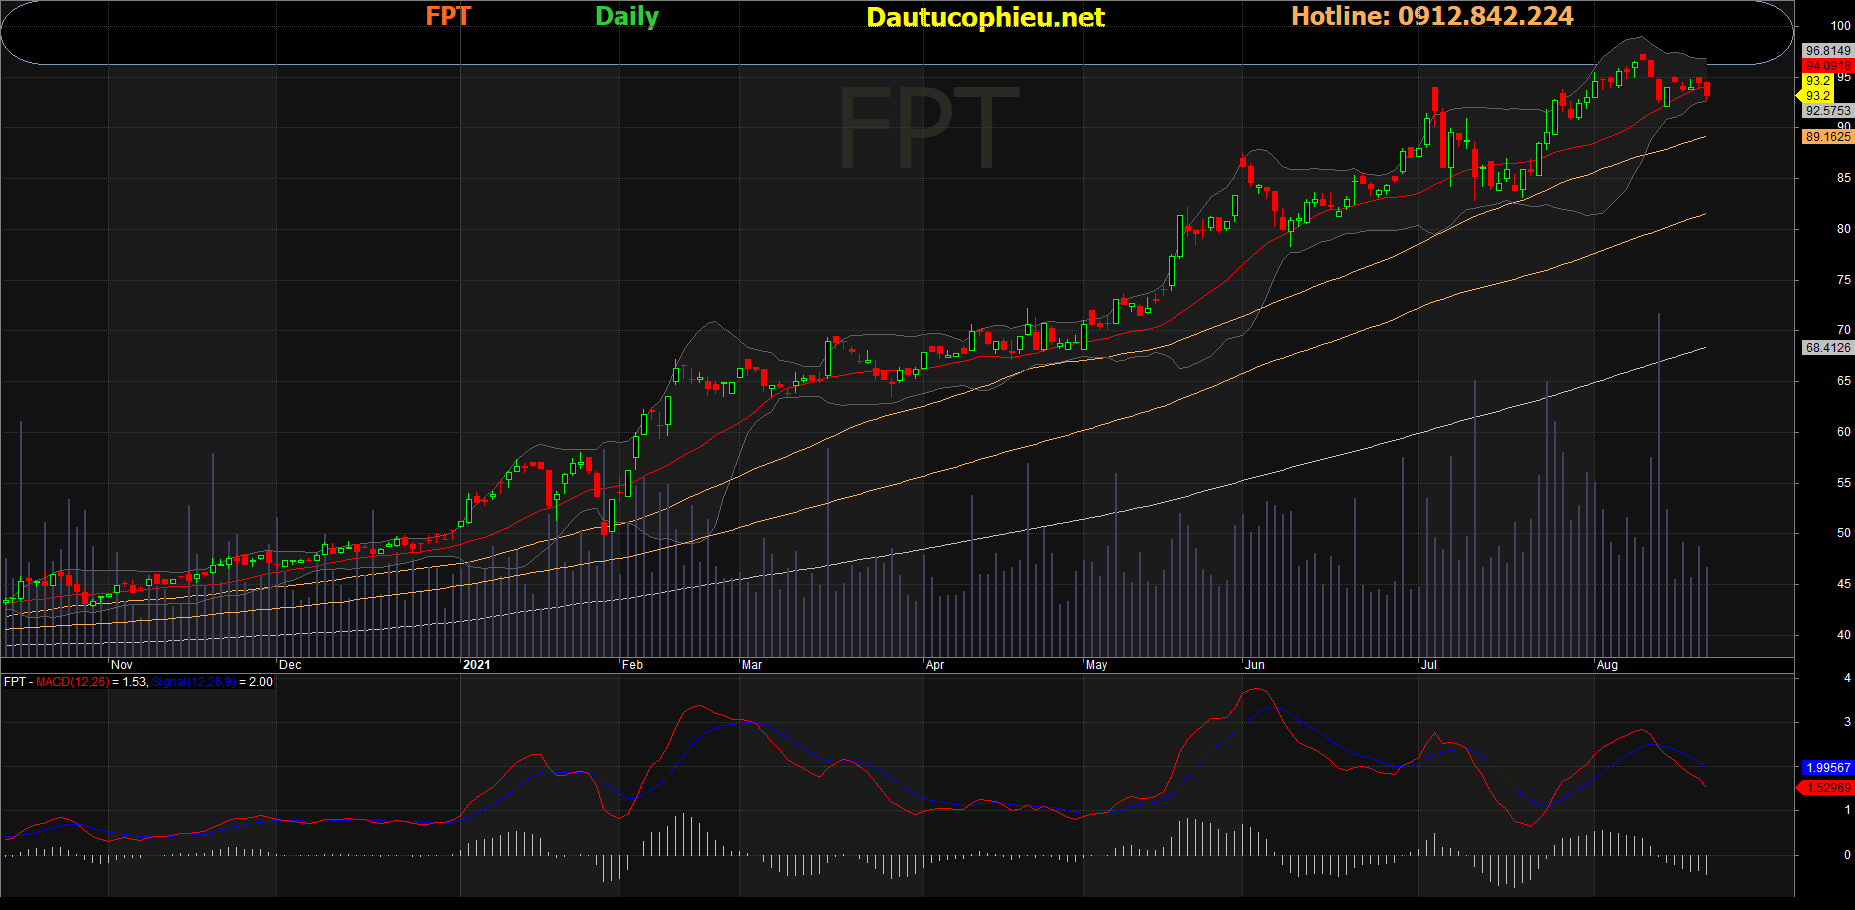The width and height of the screenshot is (1855, 910).
Task: Click the Hotline 0912.842.224 text
Action: tap(1431, 16)
